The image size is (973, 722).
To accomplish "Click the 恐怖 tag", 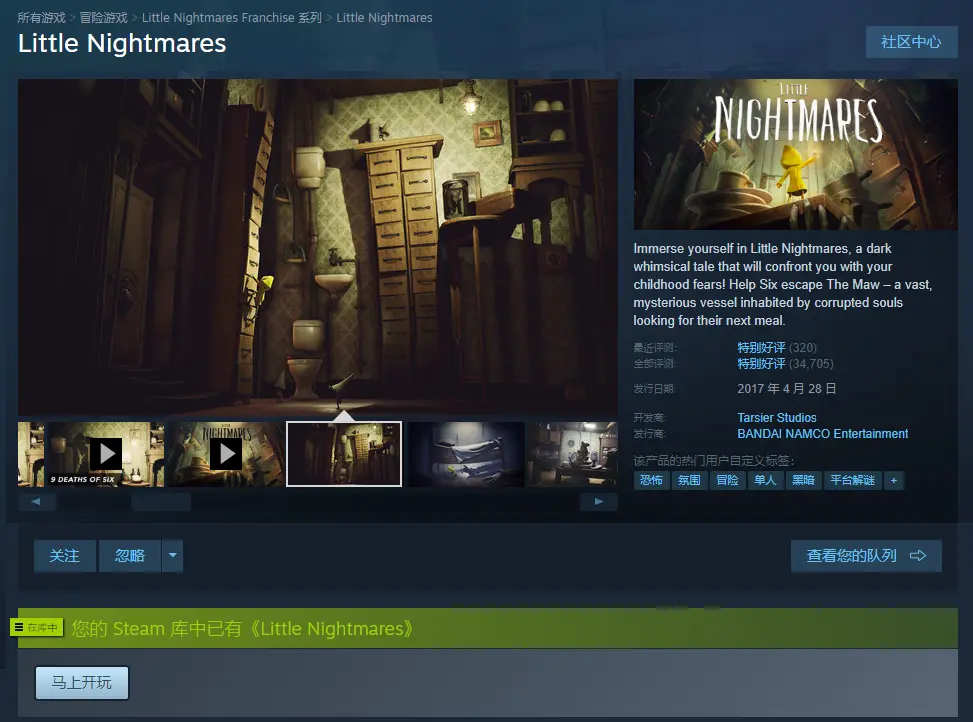I will click(x=652, y=480).
